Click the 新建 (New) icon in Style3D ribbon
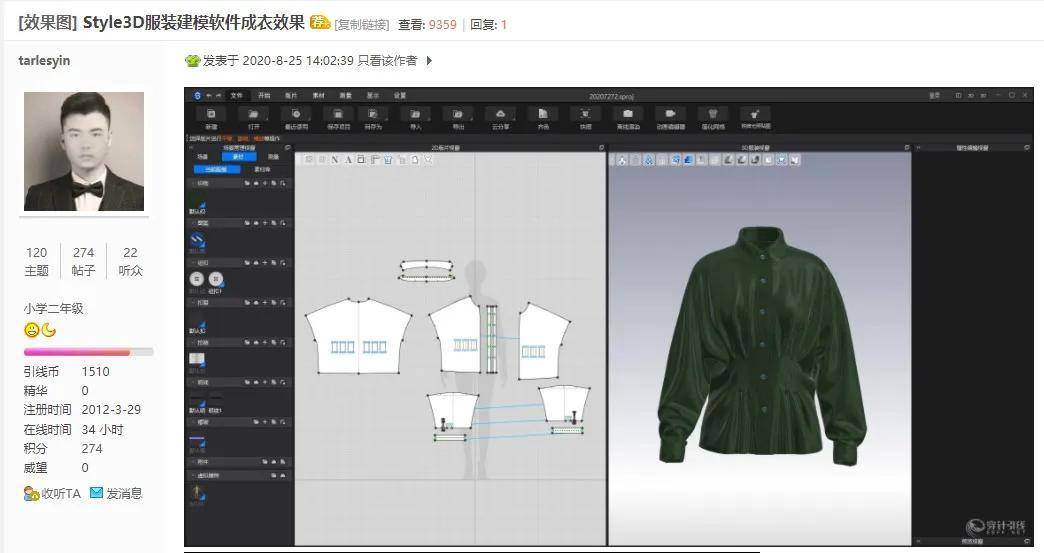 [211, 114]
